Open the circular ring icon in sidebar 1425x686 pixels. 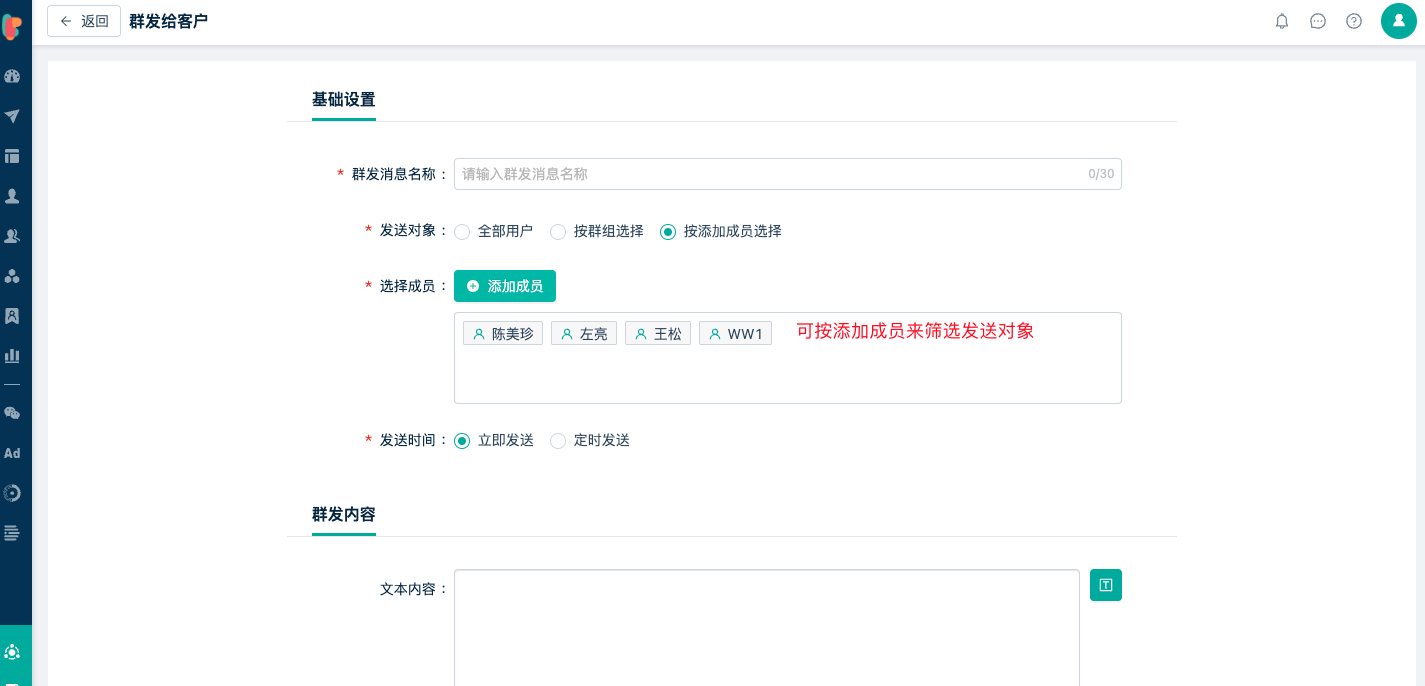click(x=12, y=493)
